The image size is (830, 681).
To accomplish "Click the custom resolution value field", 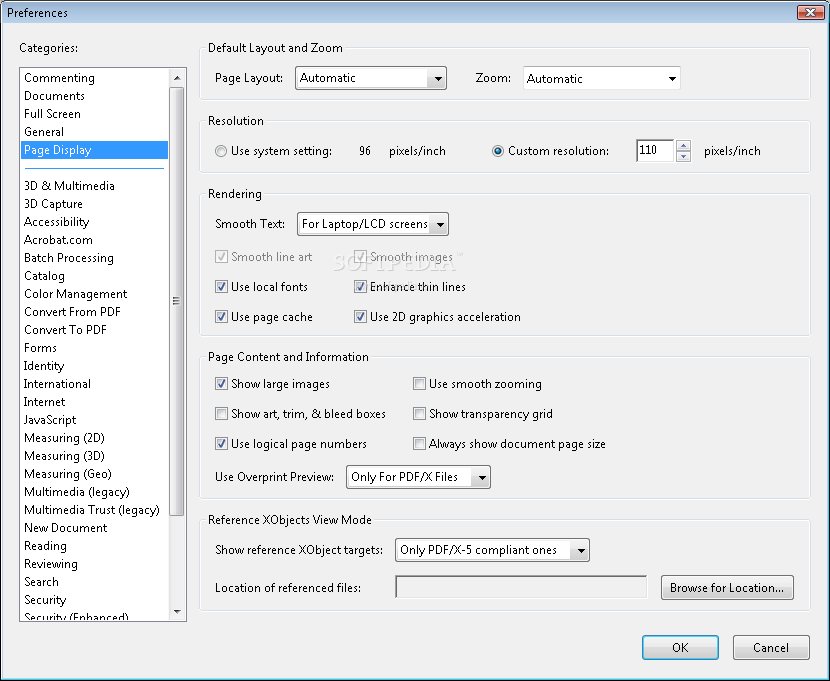I will pyautogui.click(x=655, y=151).
